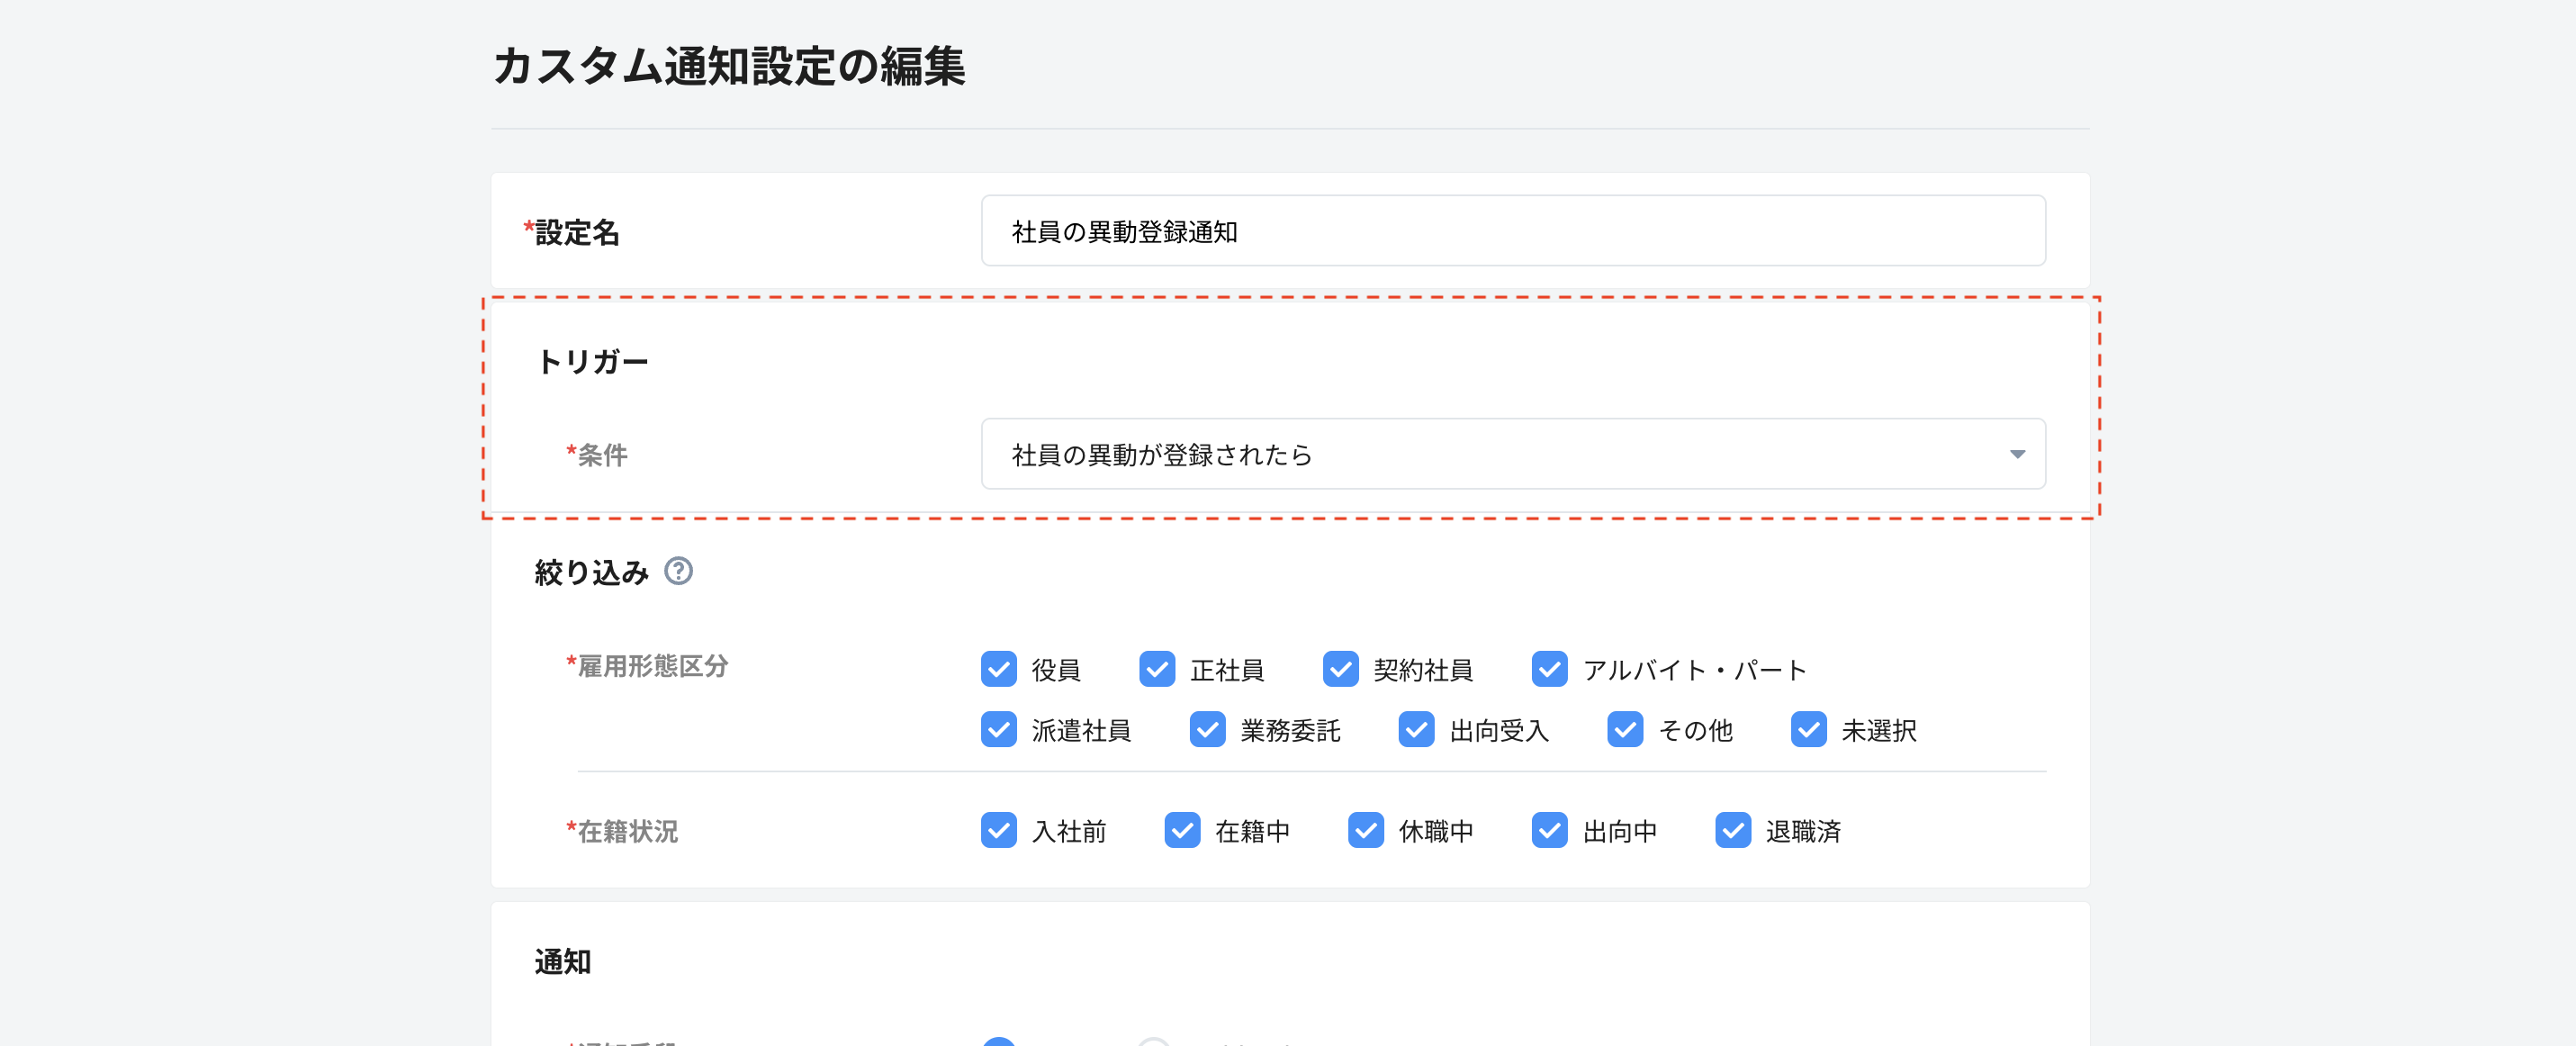
Task: Toggle off the 派遣社員 checkbox
Action: (x=999, y=730)
